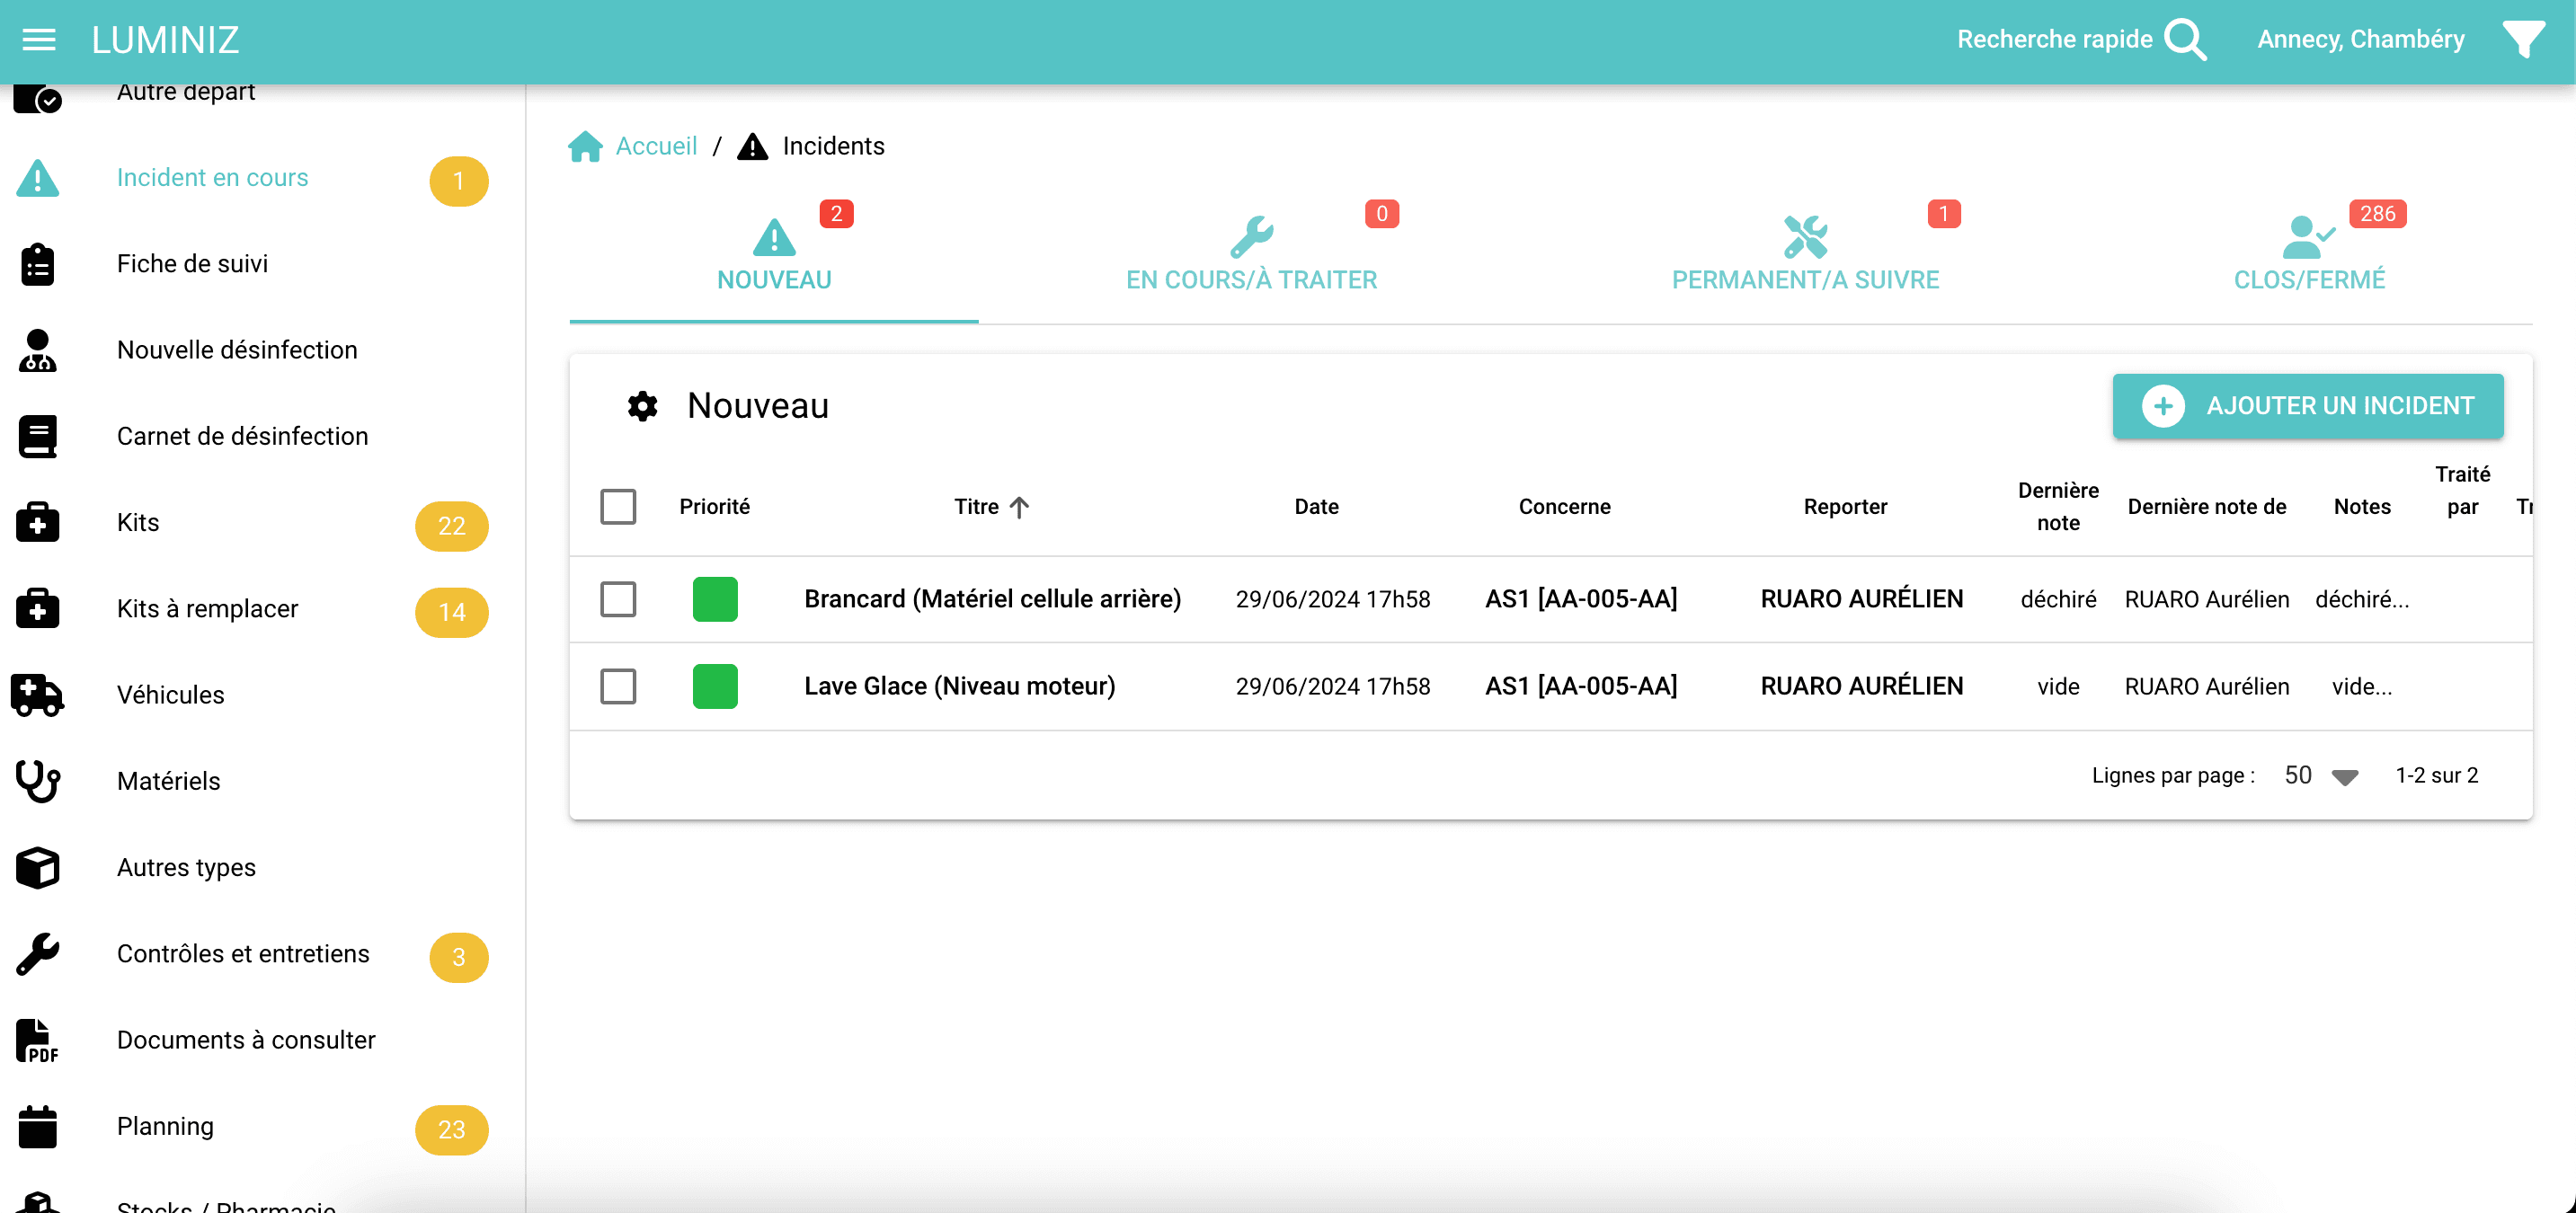
Task: Switch to the EN COURS/À TRAITER tab
Action: click(x=1252, y=255)
